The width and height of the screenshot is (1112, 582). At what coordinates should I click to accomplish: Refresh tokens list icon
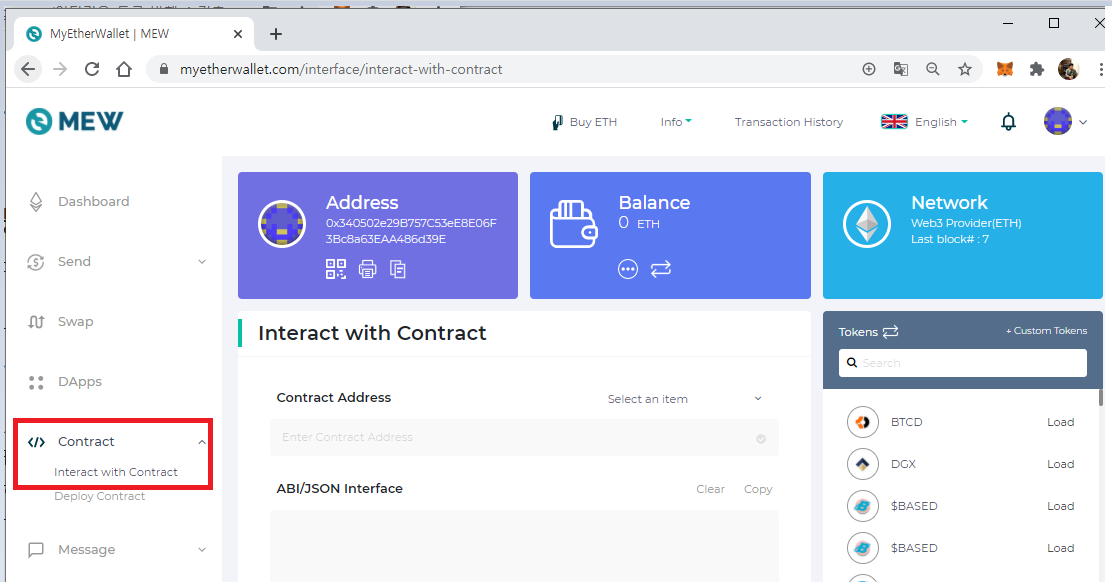point(891,332)
